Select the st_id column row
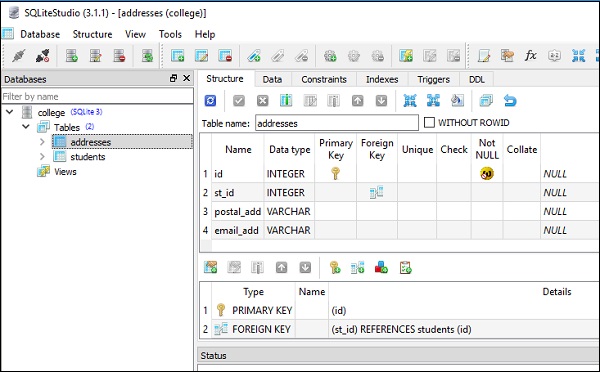This screenshot has width=600, height=372. (x=399, y=192)
